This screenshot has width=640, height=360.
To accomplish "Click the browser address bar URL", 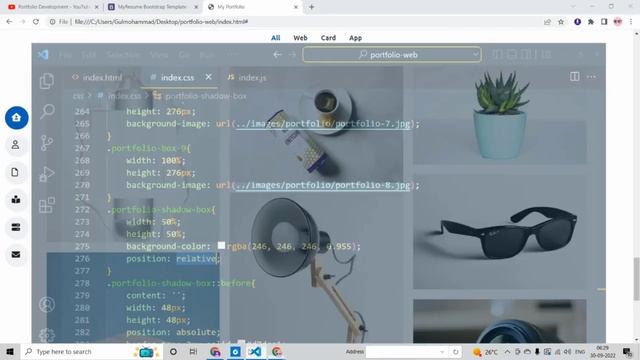I will (x=161, y=22).
